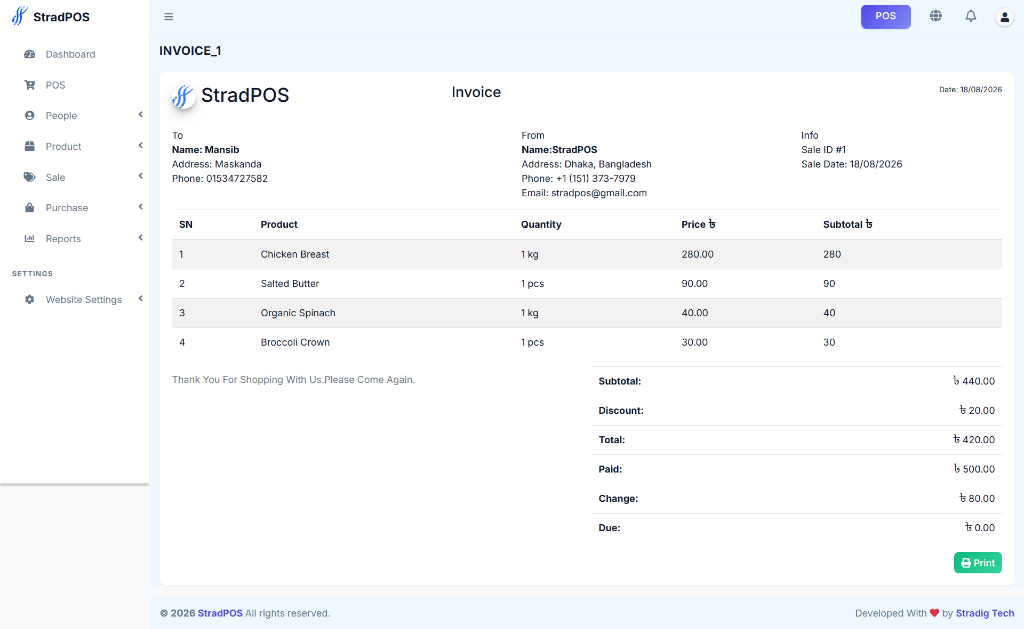Click the INVOICE_1 page title
This screenshot has height=629, width=1024.
[x=190, y=51]
